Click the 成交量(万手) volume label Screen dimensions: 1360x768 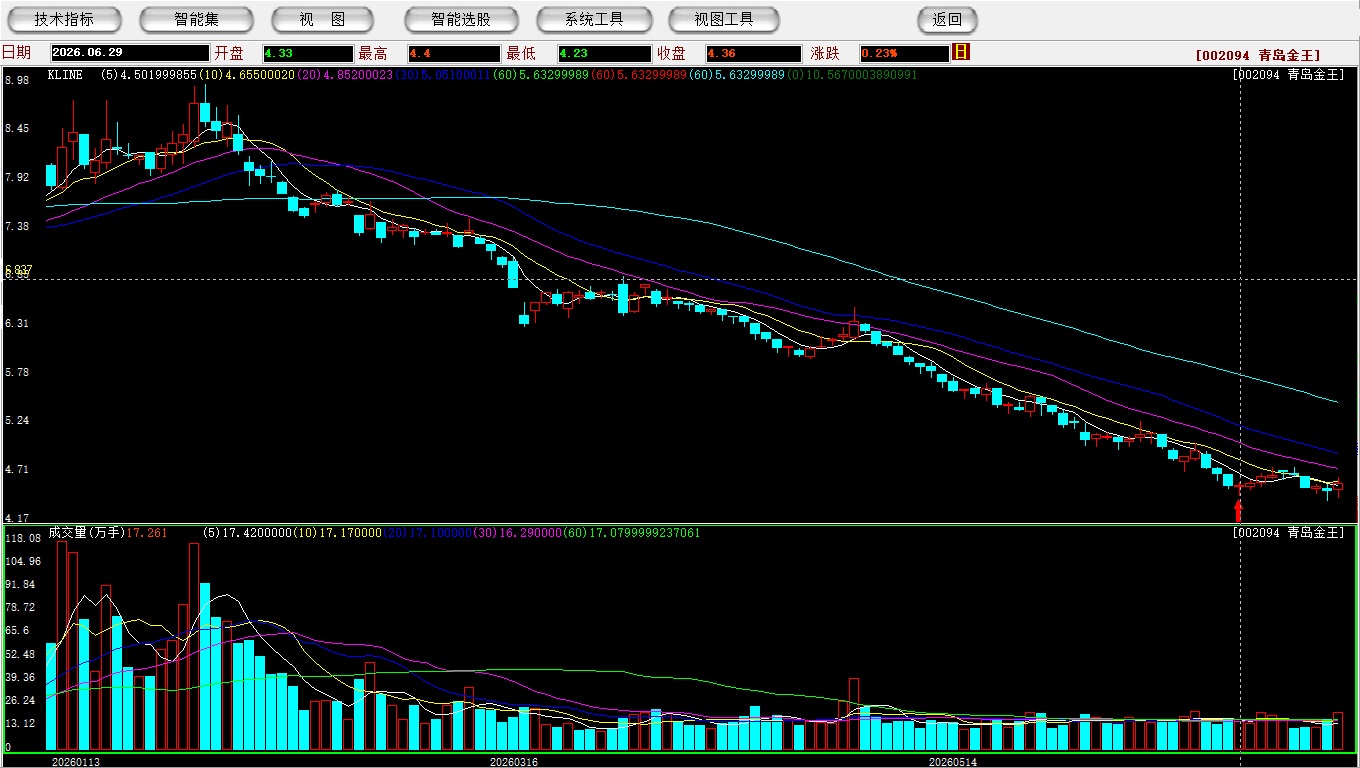click(86, 533)
